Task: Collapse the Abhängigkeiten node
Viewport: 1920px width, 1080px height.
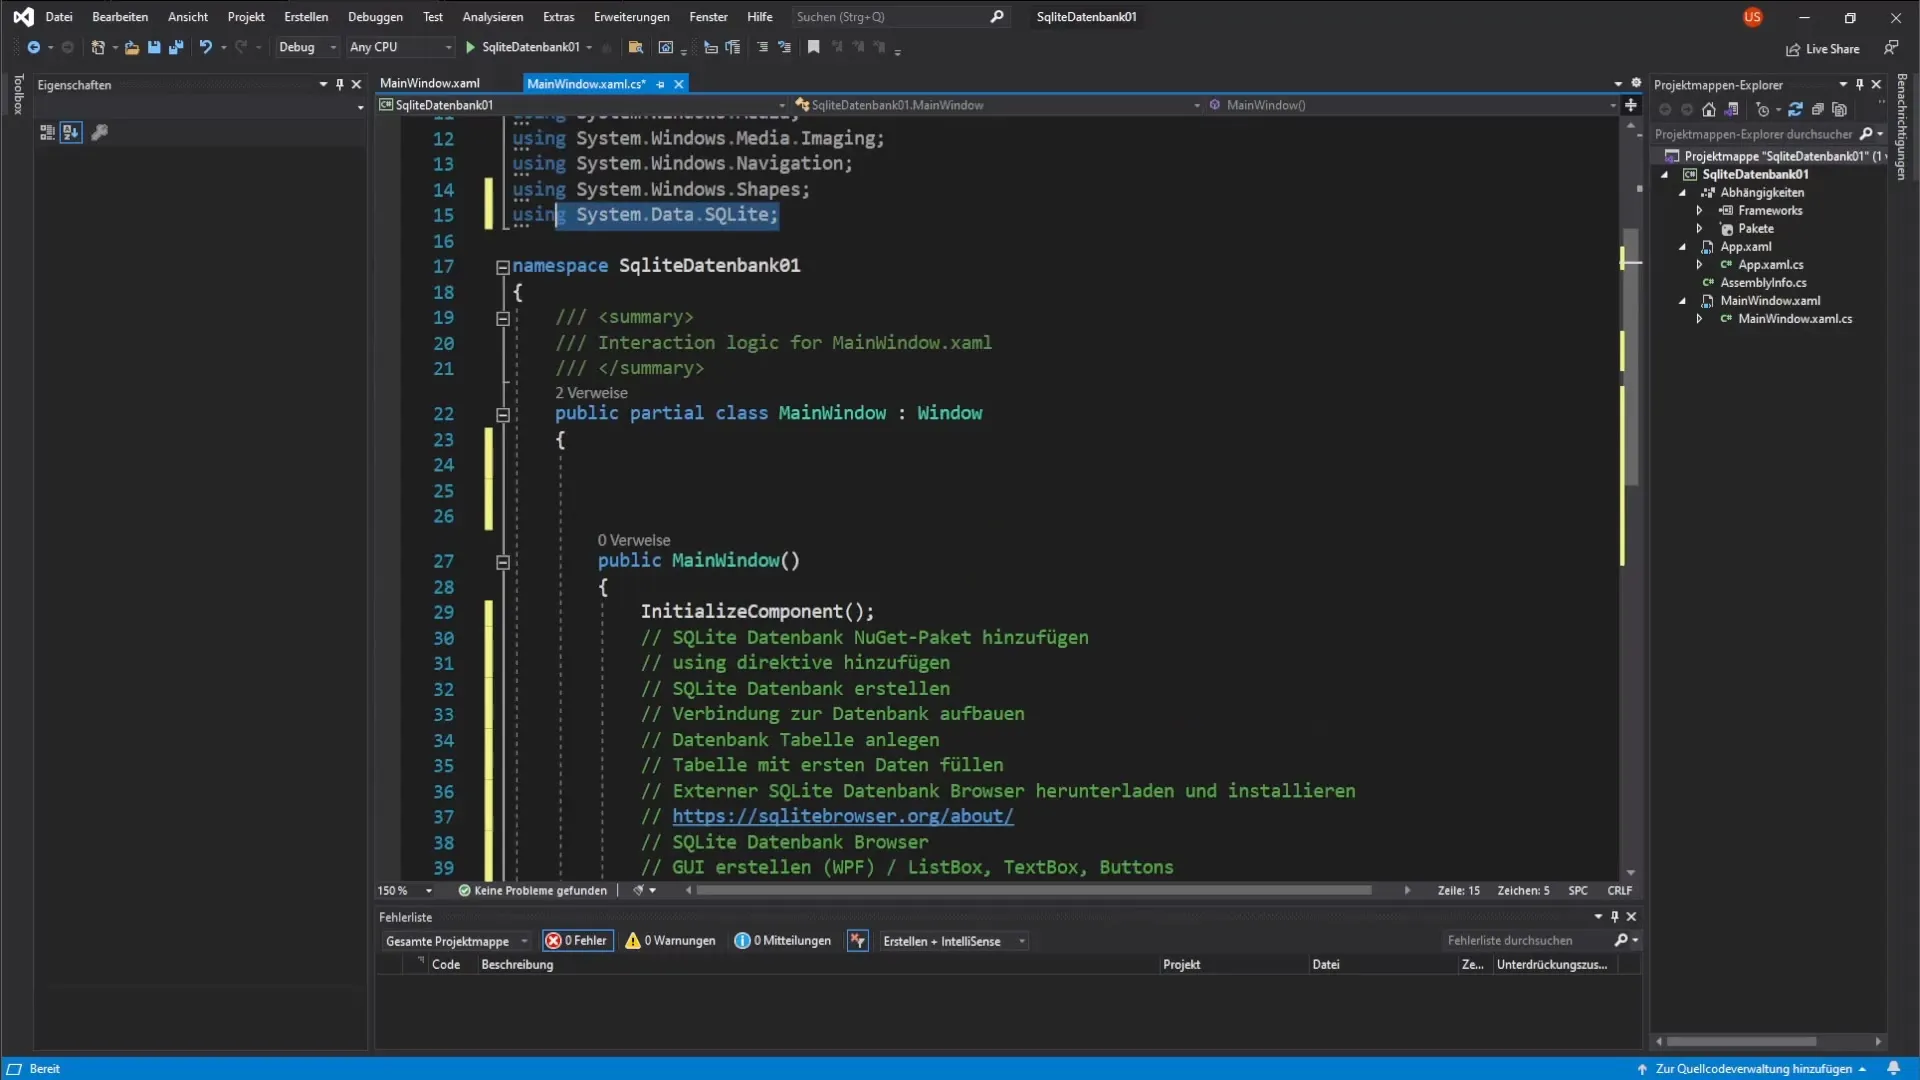Action: 1682,193
